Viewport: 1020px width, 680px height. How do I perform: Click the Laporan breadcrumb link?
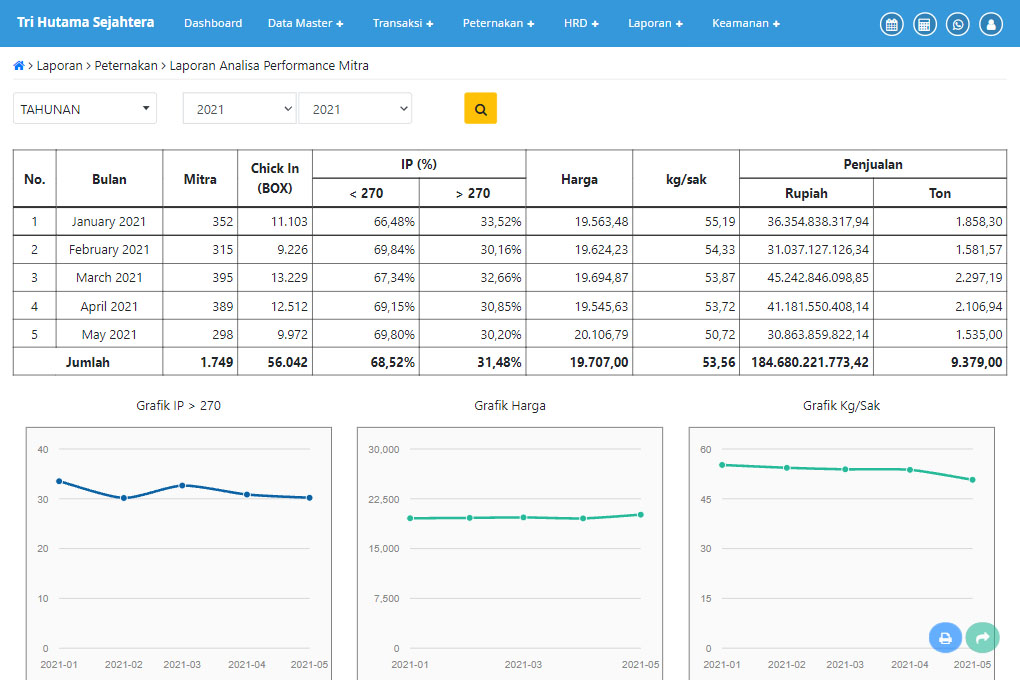59,66
